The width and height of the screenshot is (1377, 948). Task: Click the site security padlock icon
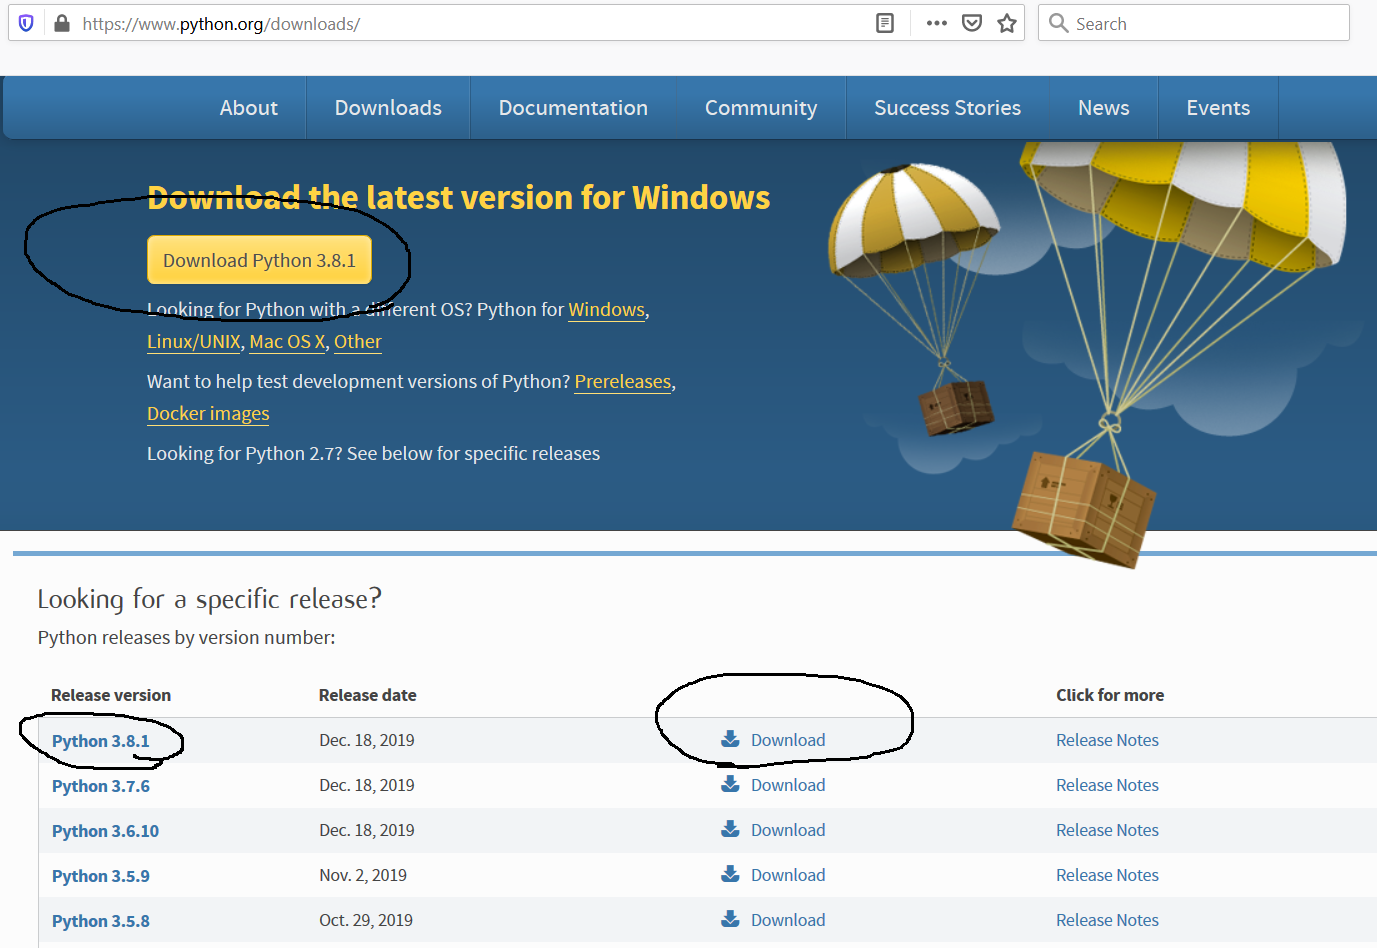[x=62, y=23]
